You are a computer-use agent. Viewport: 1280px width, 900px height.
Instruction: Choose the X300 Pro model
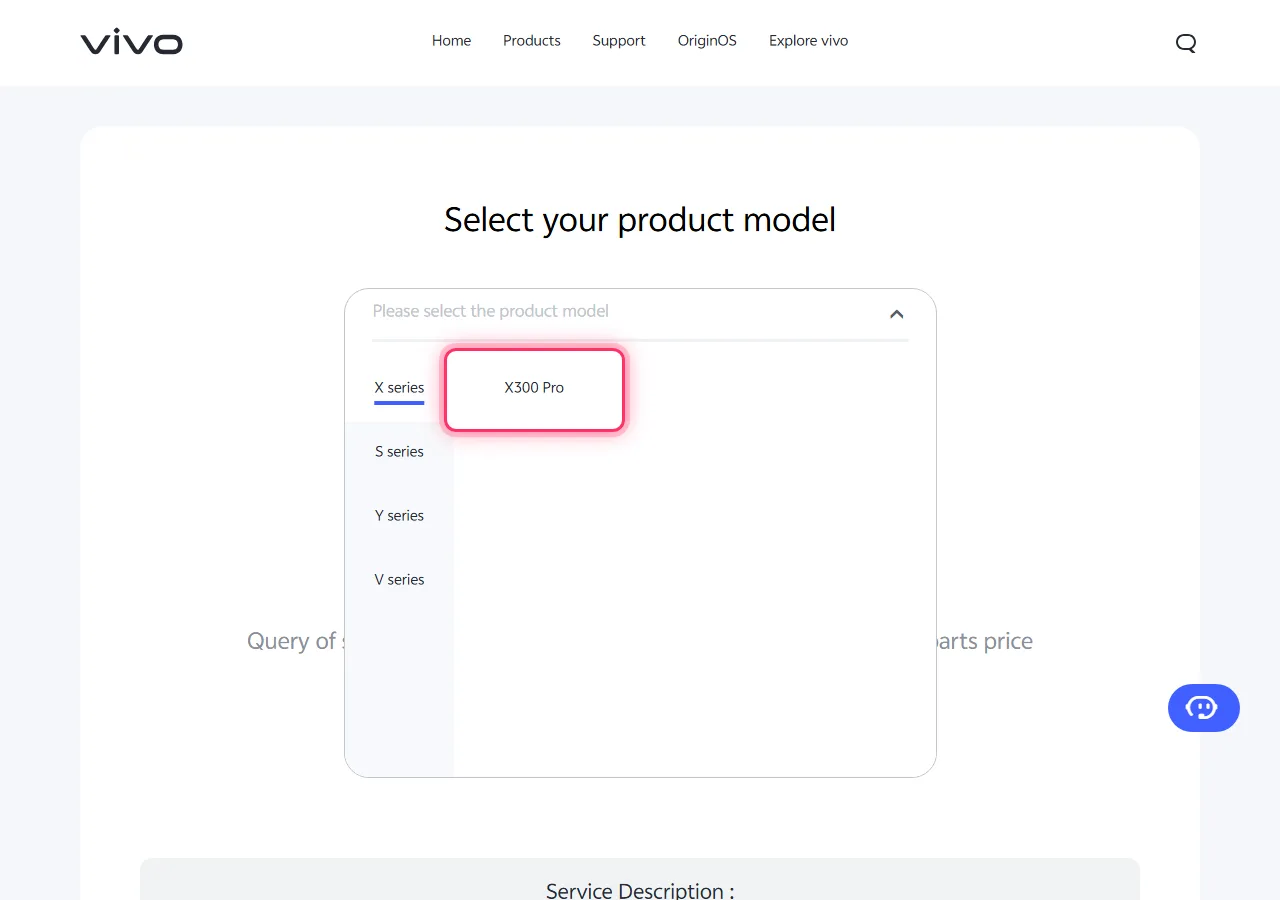[x=535, y=390]
